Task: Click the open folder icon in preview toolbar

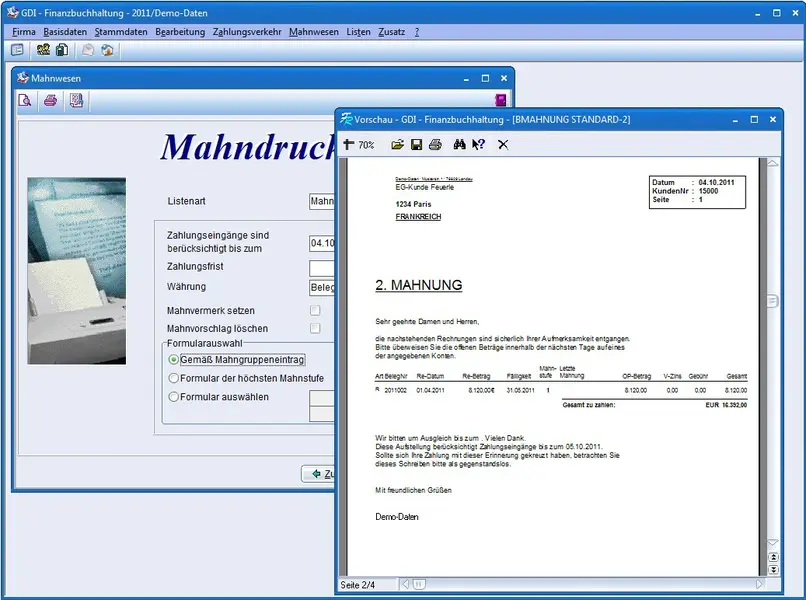Action: pyautogui.click(x=398, y=145)
